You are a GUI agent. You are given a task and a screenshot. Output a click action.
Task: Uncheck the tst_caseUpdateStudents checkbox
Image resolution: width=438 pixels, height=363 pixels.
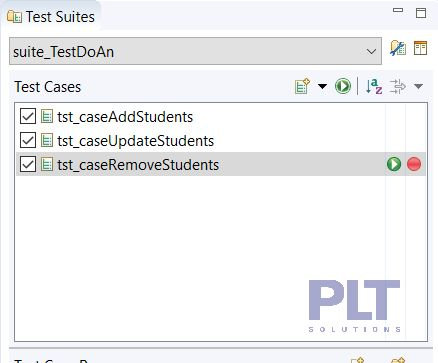pos(28,140)
